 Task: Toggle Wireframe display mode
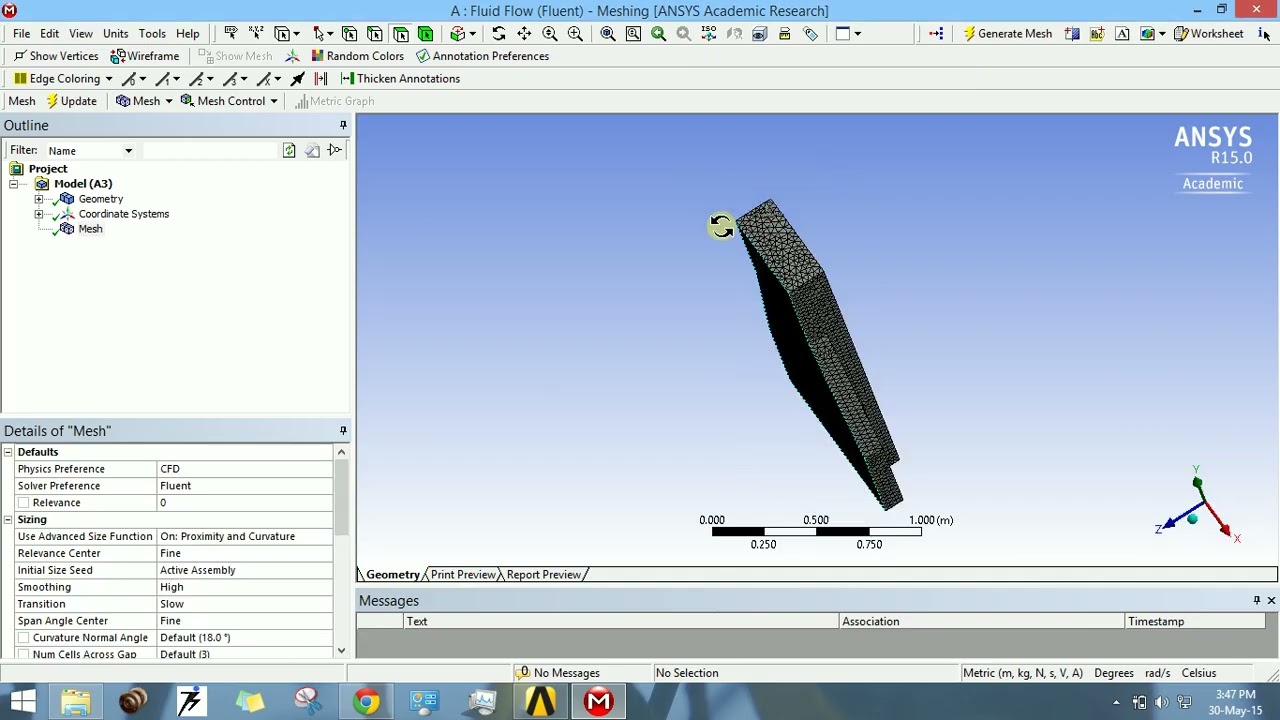tap(145, 56)
